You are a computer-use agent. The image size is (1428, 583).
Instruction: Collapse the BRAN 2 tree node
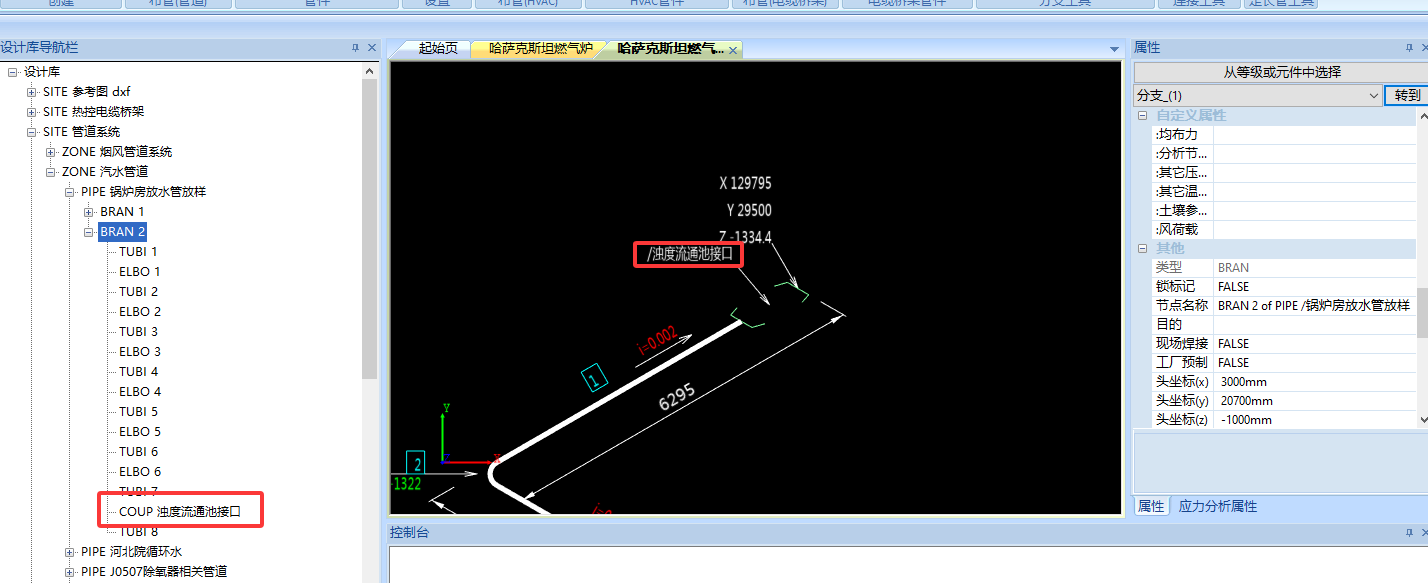(x=89, y=232)
